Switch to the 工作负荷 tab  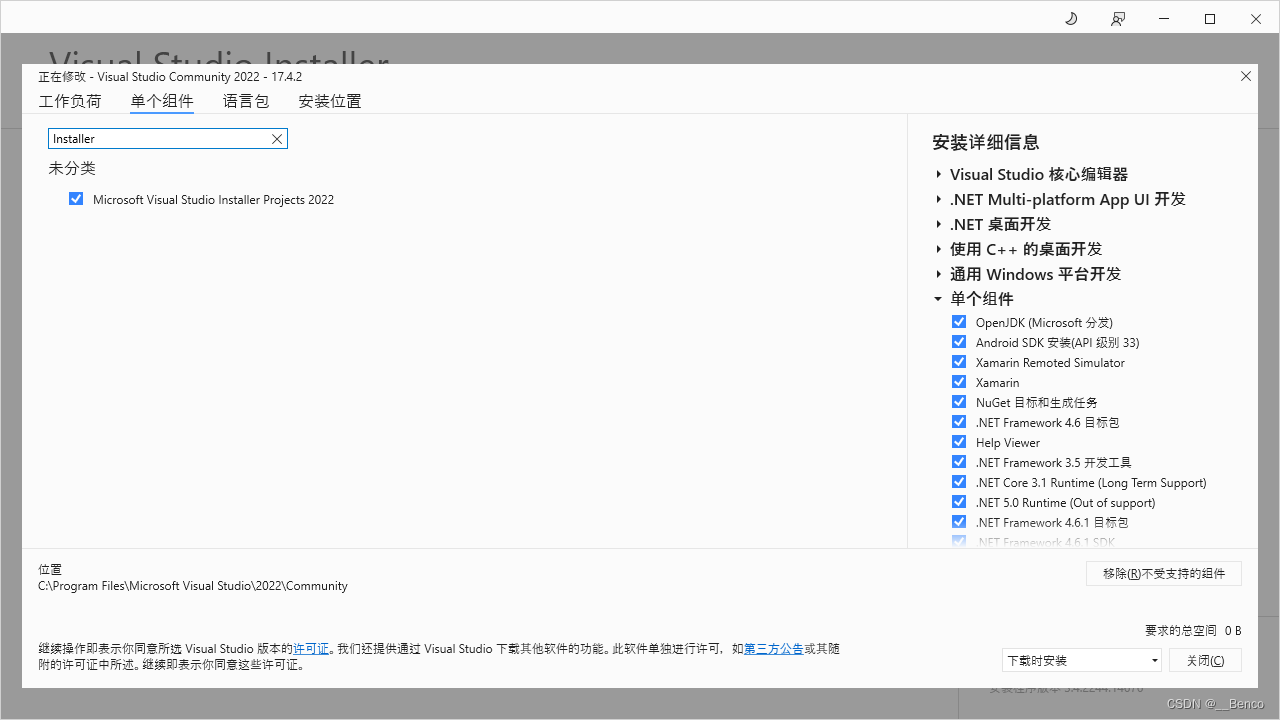coord(70,100)
